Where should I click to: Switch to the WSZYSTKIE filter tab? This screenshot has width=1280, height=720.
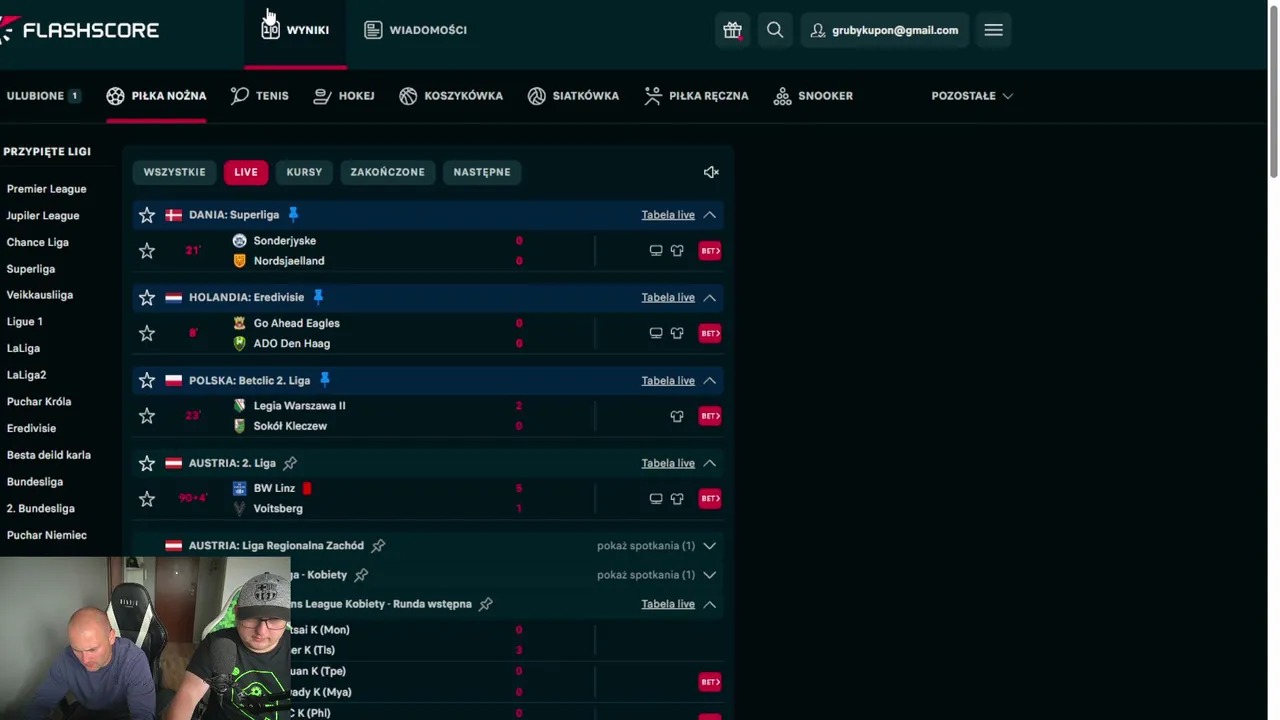174,172
